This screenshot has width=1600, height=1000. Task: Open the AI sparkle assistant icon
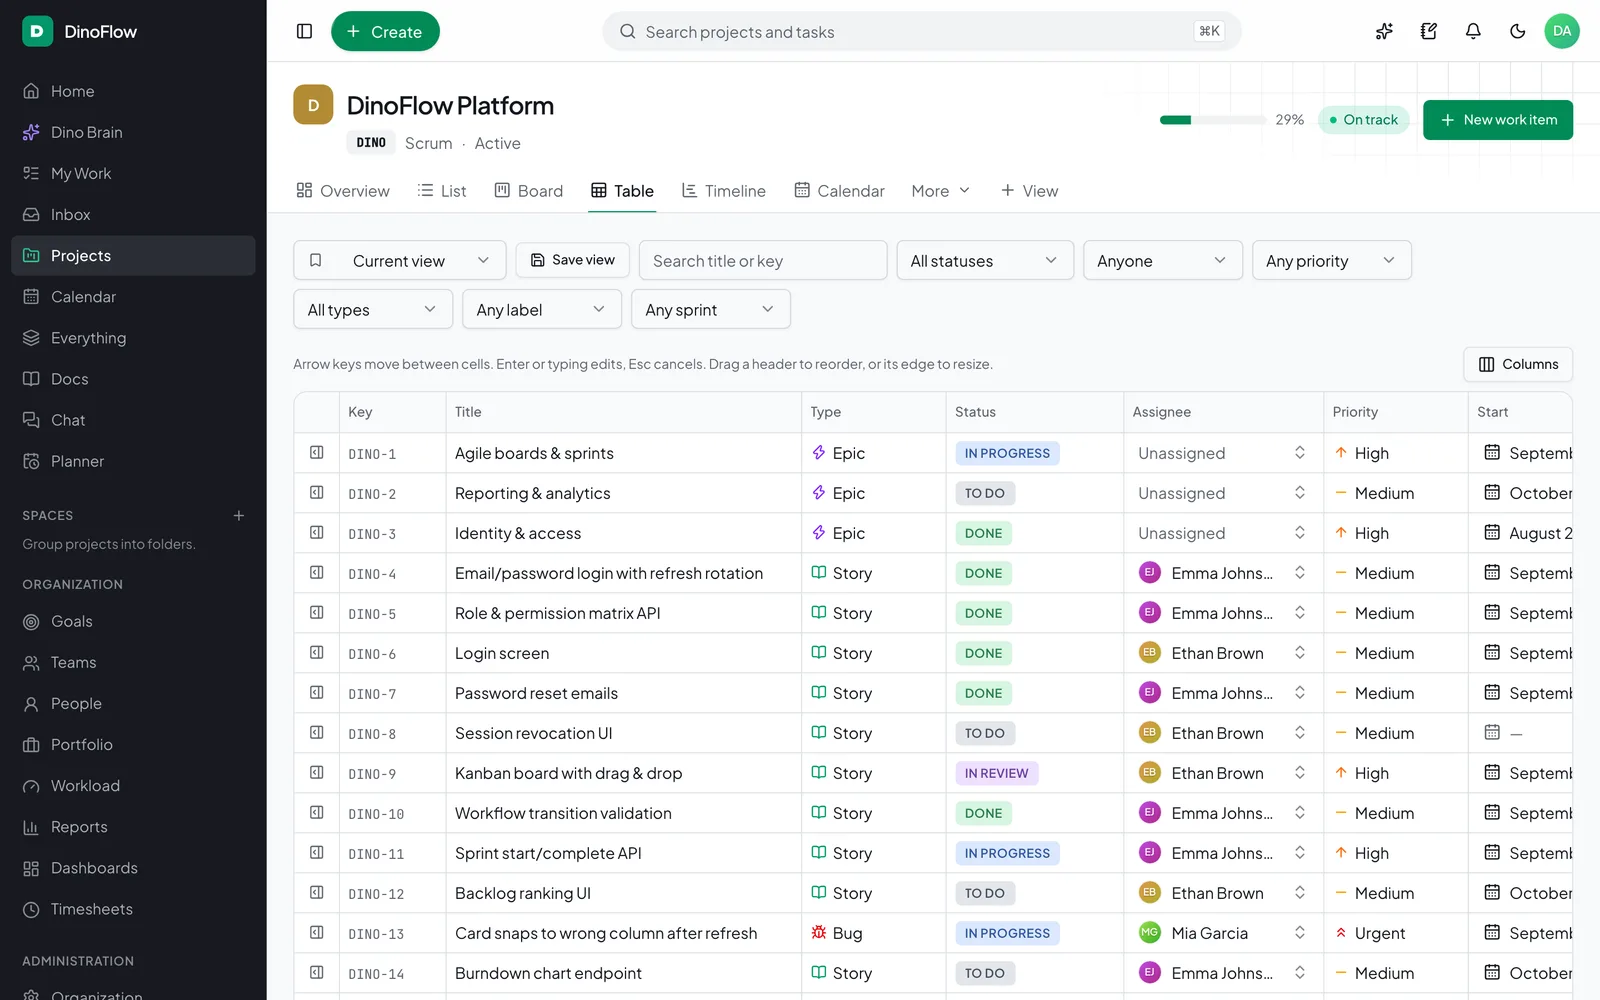pyautogui.click(x=1384, y=31)
